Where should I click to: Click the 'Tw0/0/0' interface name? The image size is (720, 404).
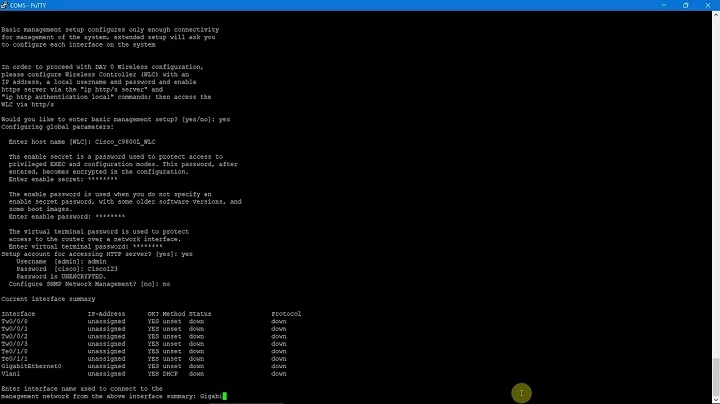point(14,321)
